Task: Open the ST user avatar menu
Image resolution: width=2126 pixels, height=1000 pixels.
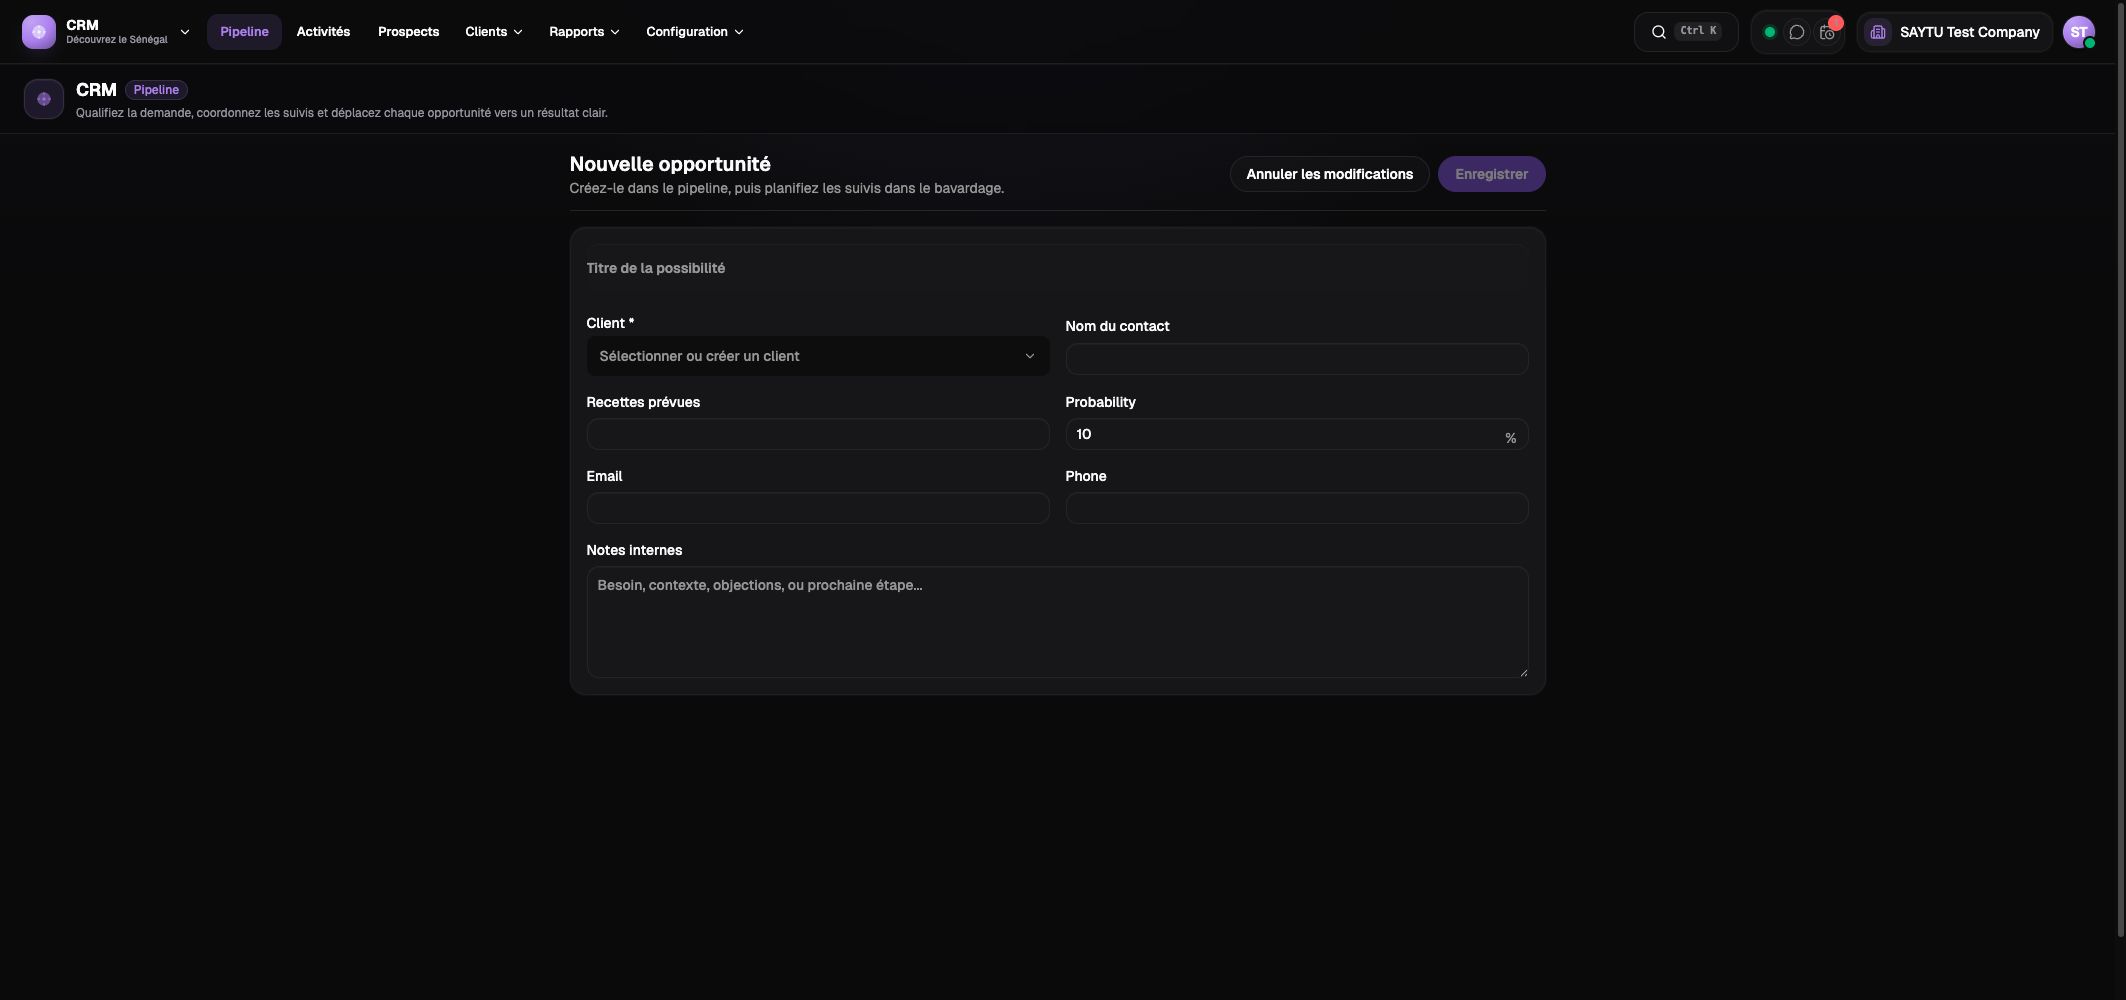Action: [2079, 32]
